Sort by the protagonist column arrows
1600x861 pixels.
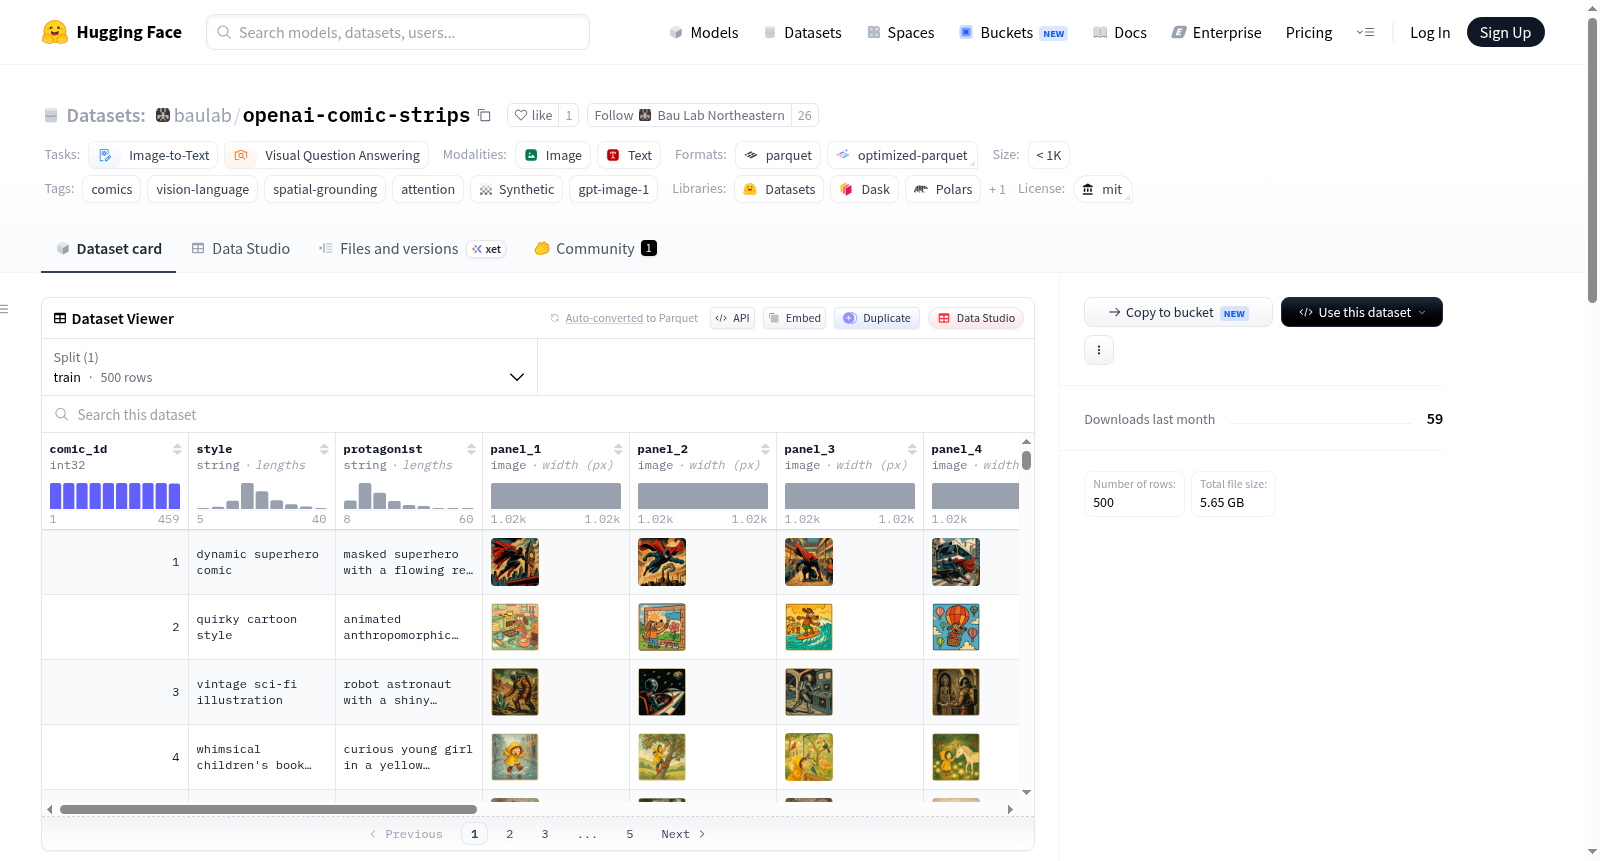[471, 449]
